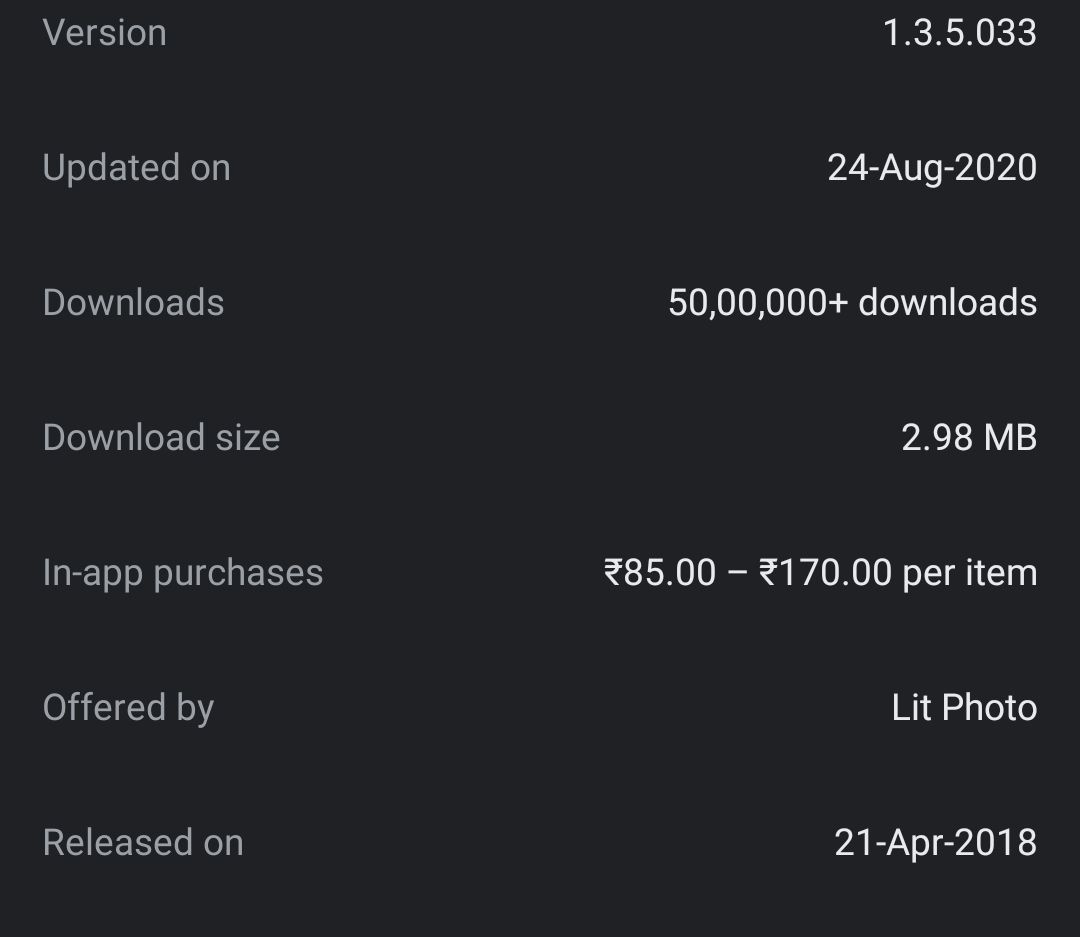Tap the Version label
The height and width of the screenshot is (937, 1080).
(104, 33)
